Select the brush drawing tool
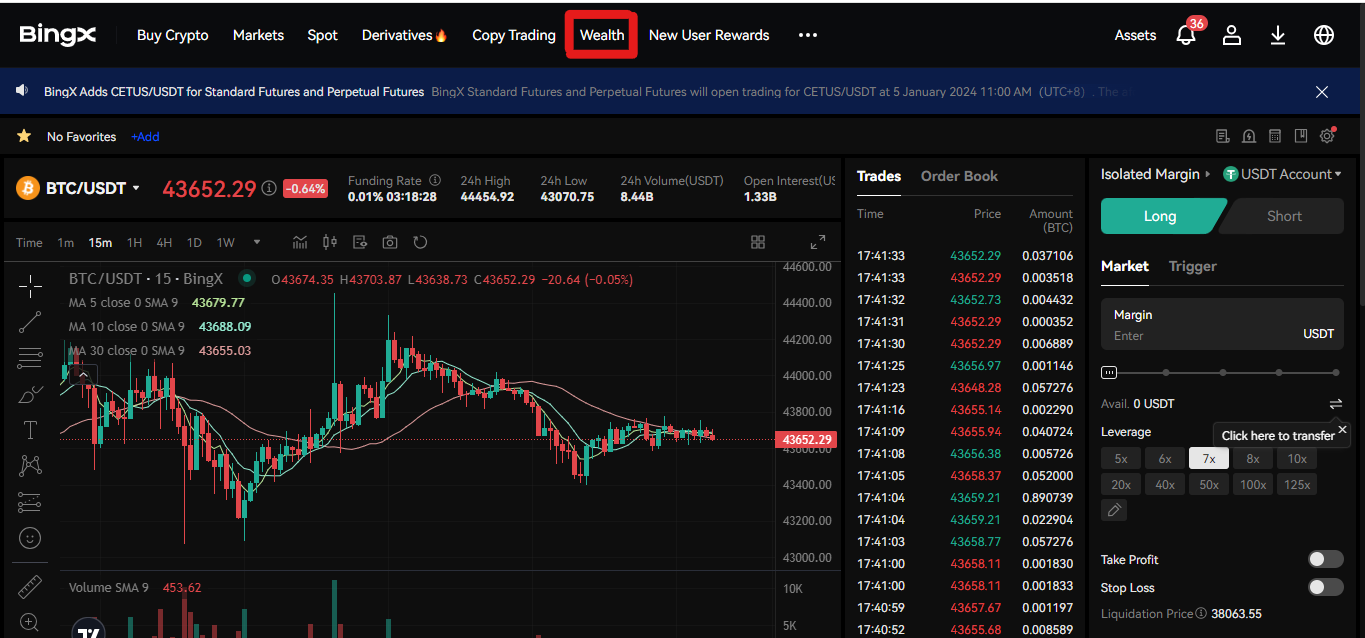 30,394
